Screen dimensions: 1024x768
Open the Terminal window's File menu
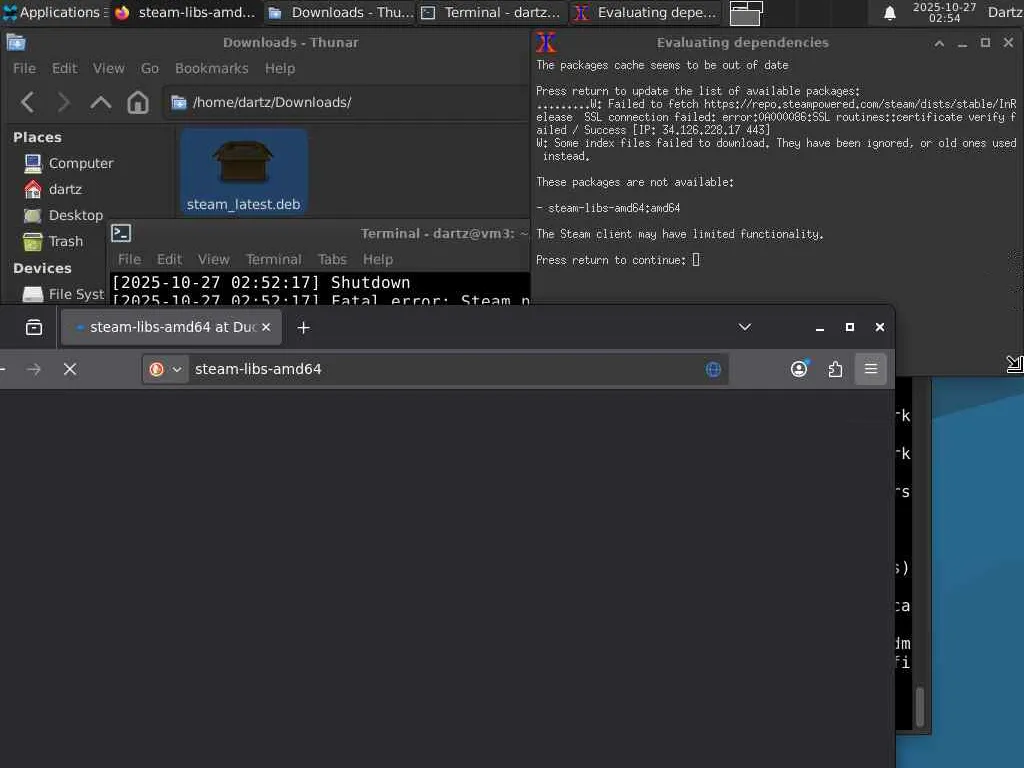click(x=129, y=259)
